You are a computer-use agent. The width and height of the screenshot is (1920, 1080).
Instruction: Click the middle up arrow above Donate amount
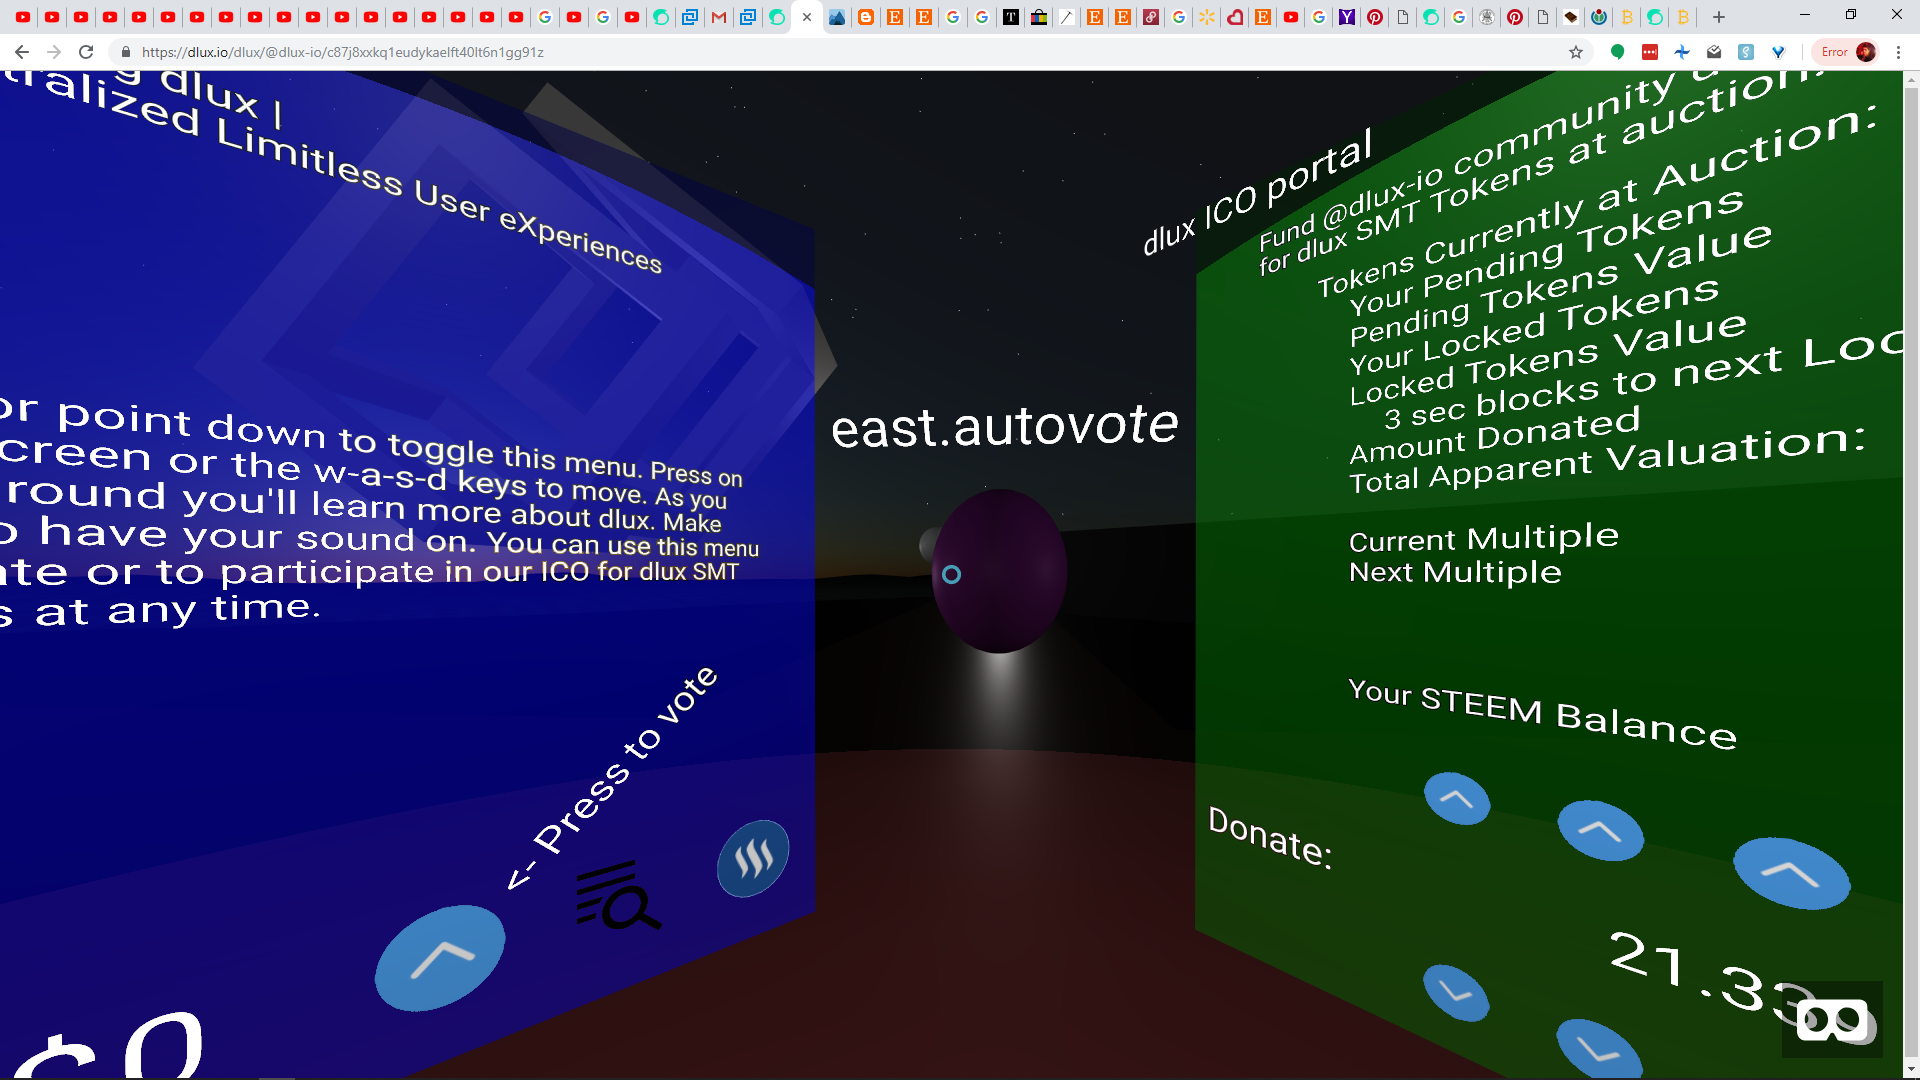1600,830
